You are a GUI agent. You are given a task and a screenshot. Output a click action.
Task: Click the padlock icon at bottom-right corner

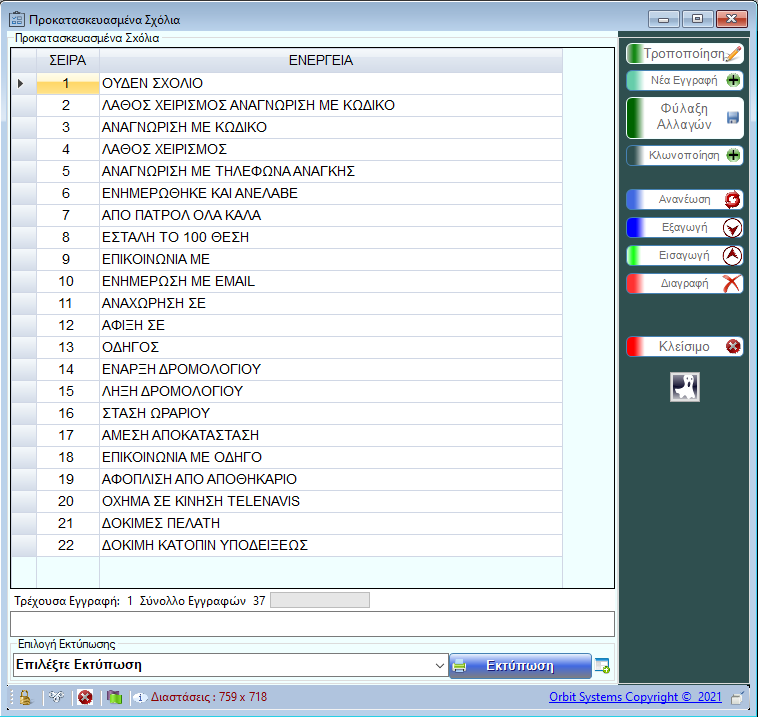coord(737,697)
